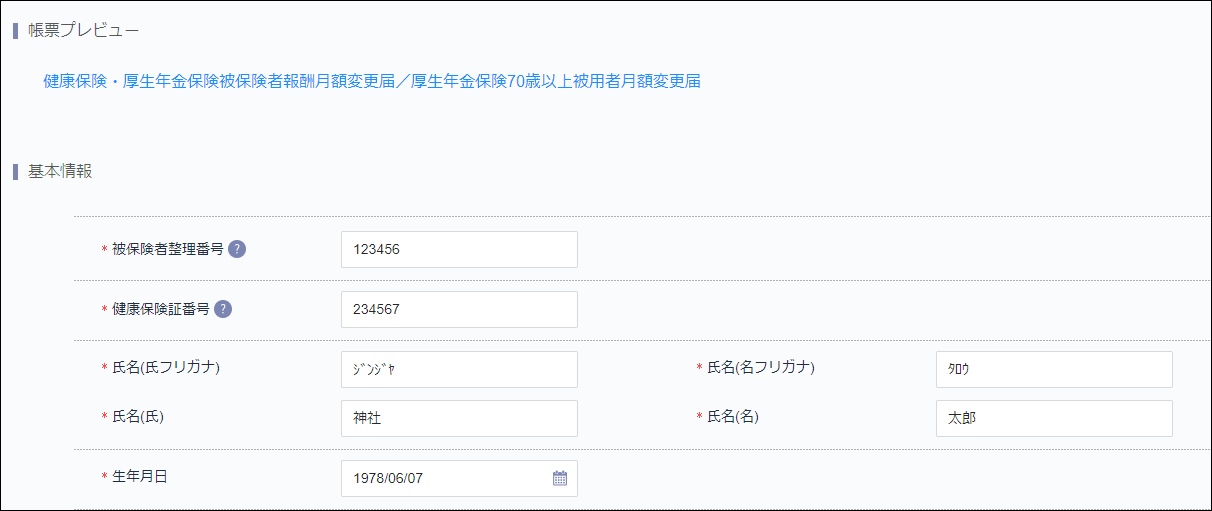Image resolution: width=1212 pixels, height=511 pixels.
Task: Click the 健康保険証番号 field containing 234567
Action: [x=459, y=310]
